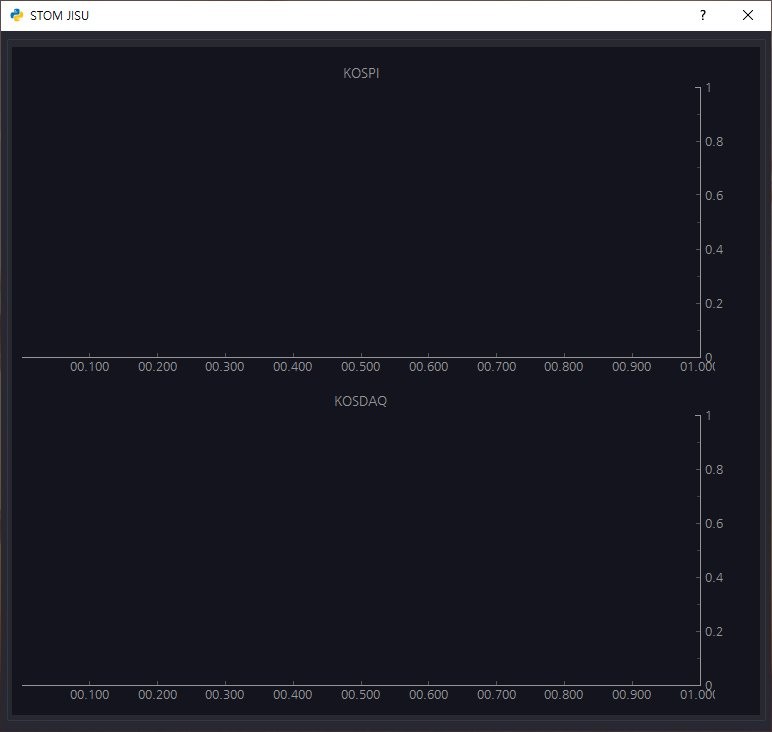Image resolution: width=772 pixels, height=732 pixels.
Task: Open the "?" help button in the title bar
Action: coord(703,15)
